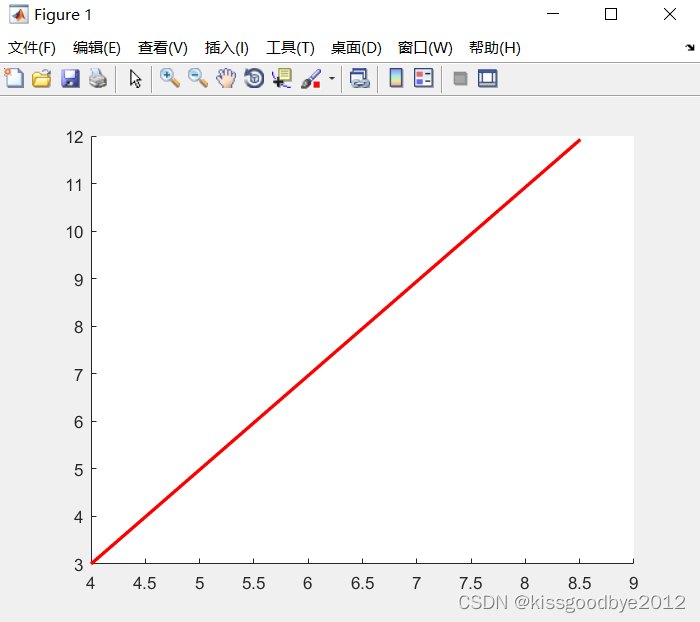Save the figure with the floppy icon
700x622 pixels.
pyautogui.click(x=70, y=79)
